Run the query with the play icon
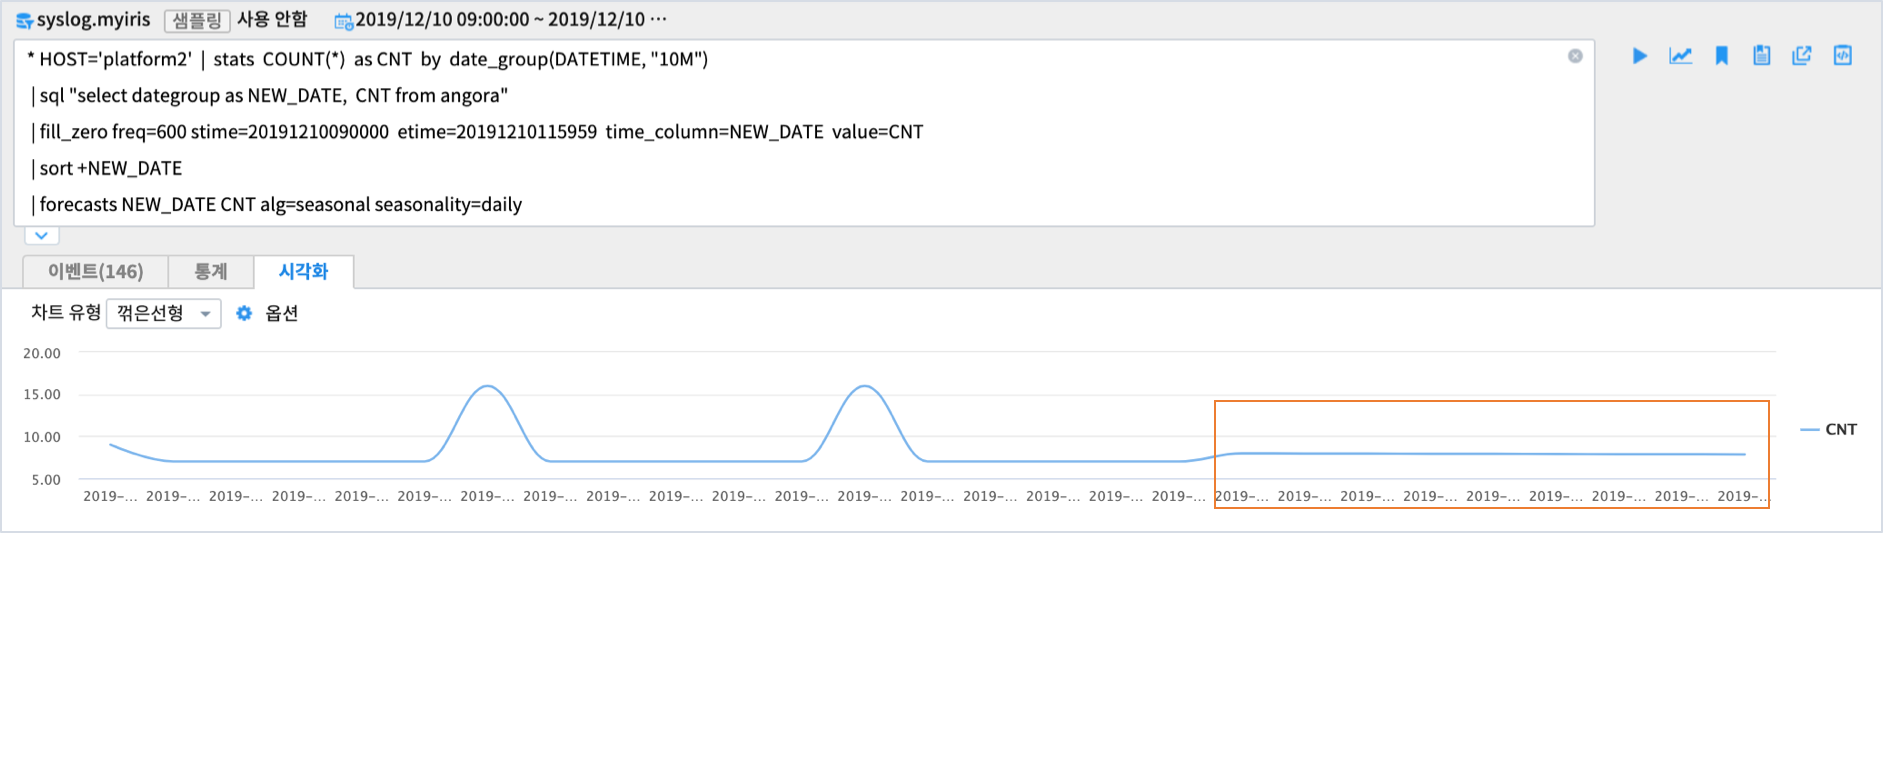Image resolution: width=1883 pixels, height=777 pixels. pyautogui.click(x=1640, y=56)
